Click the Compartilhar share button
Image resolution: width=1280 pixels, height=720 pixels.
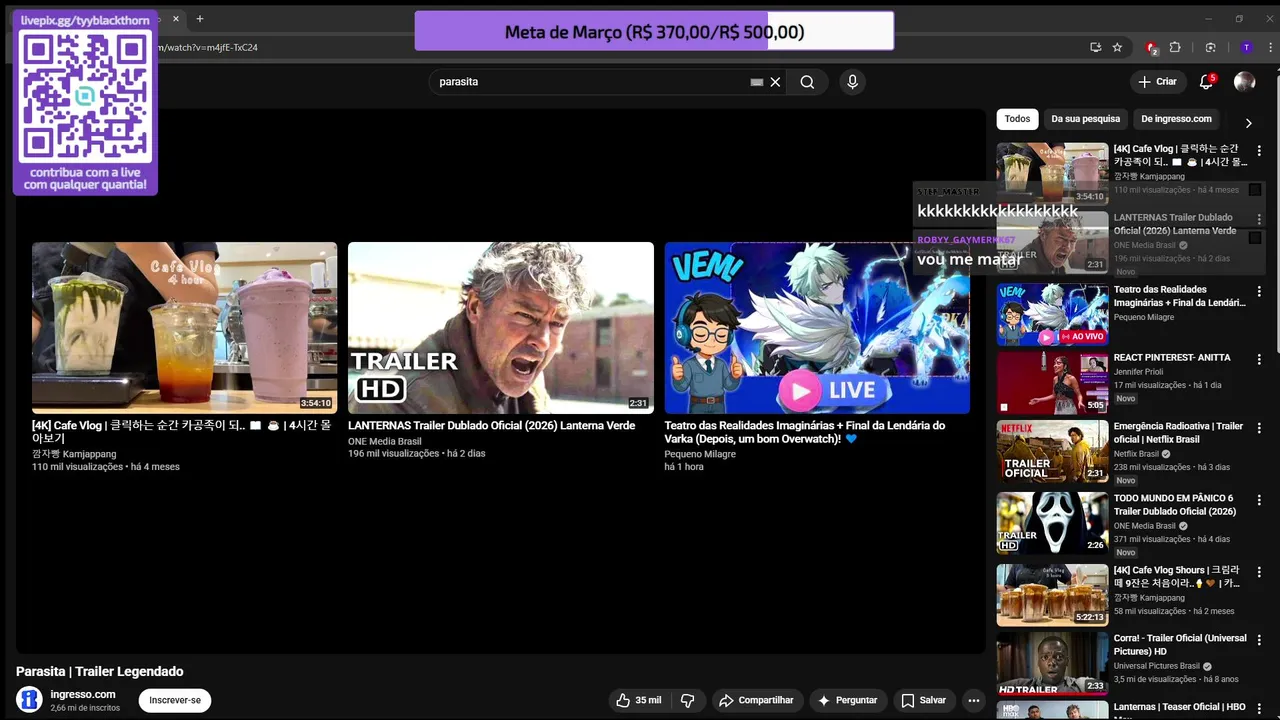tap(756, 700)
